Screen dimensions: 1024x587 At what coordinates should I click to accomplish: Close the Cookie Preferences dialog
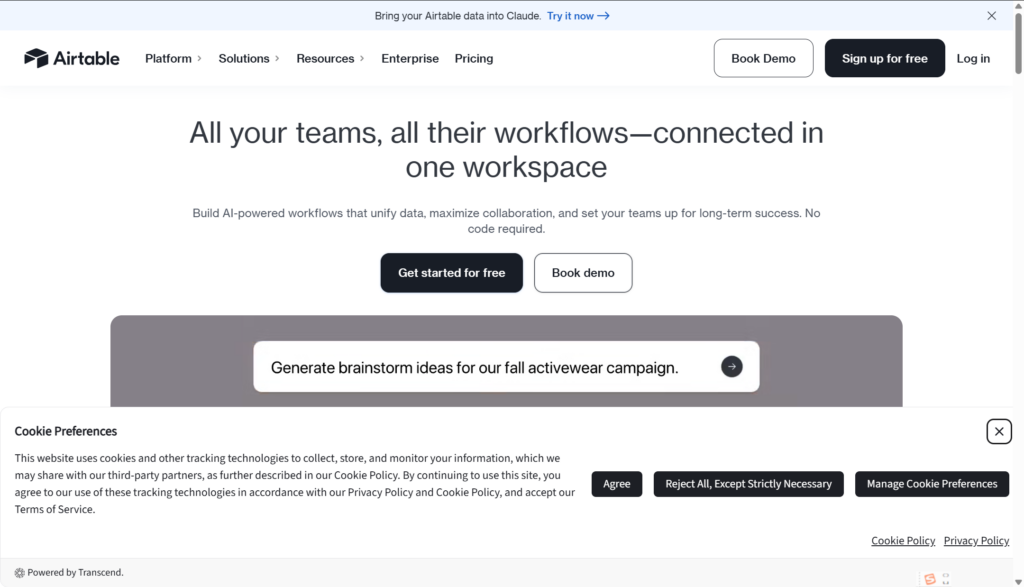coord(999,432)
